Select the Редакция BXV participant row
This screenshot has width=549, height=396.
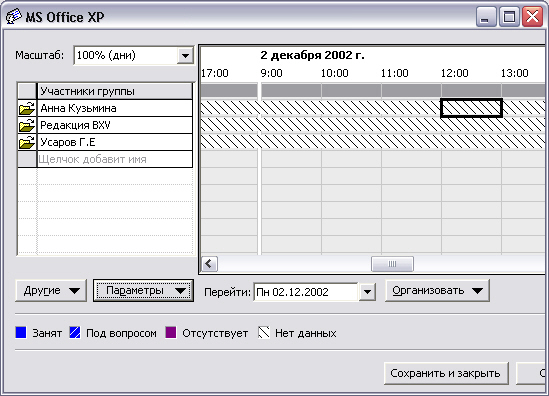[x=115, y=125]
